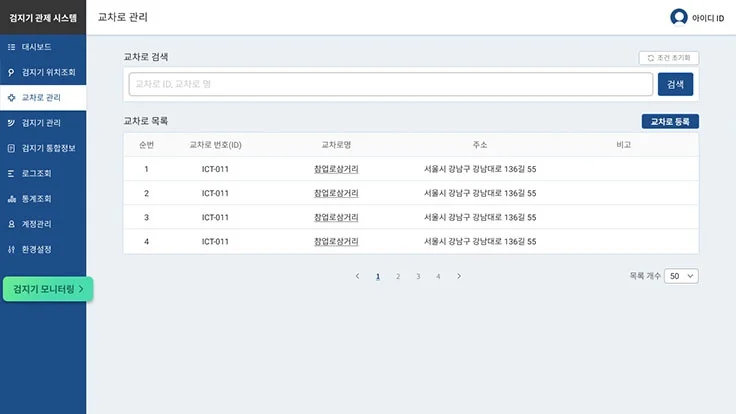Open 통계조회 menu
The height and width of the screenshot is (414, 736).
[x=43, y=199]
